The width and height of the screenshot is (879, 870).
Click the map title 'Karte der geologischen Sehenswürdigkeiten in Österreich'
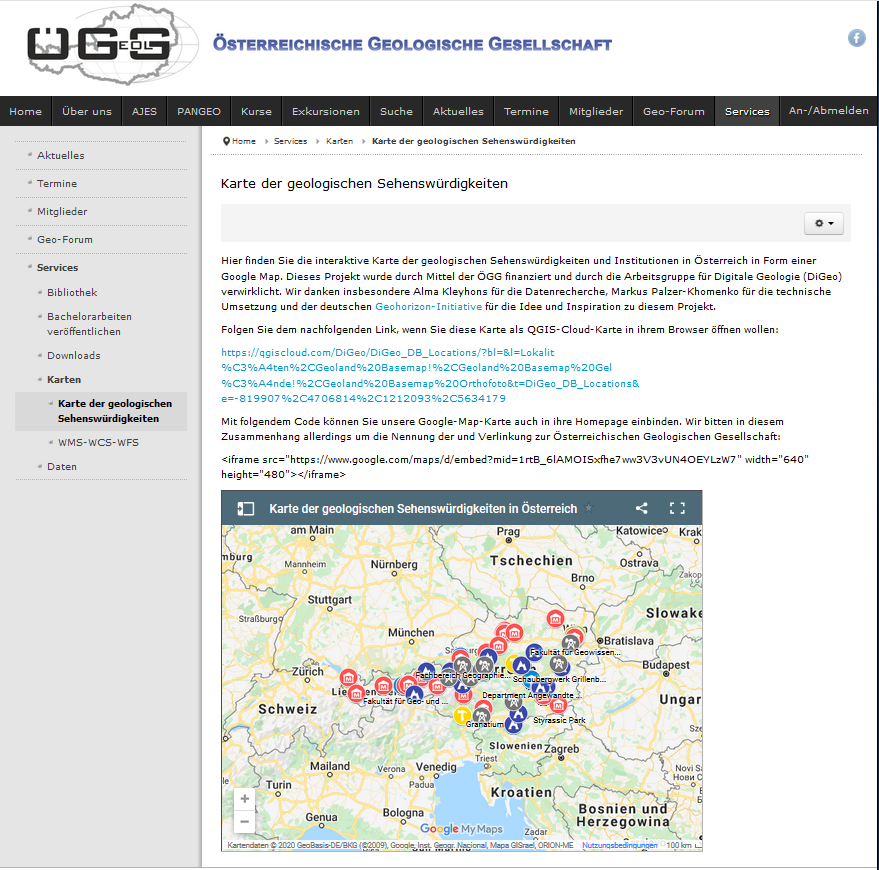click(423, 508)
